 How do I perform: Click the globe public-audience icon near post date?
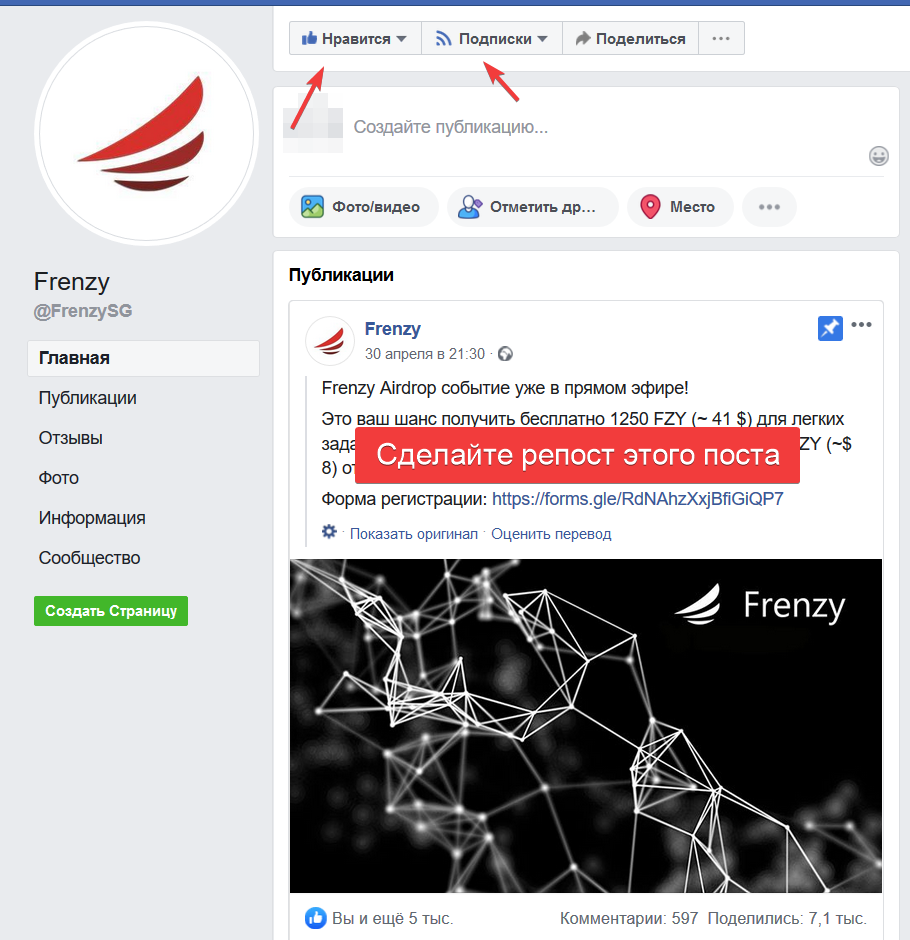point(505,354)
